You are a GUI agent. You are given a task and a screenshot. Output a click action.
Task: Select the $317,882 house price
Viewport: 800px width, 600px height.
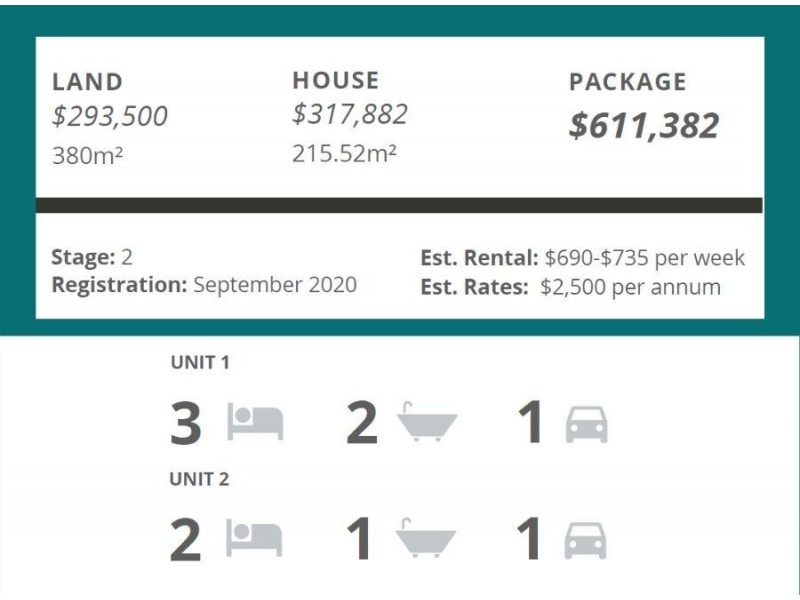pos(350,115)
